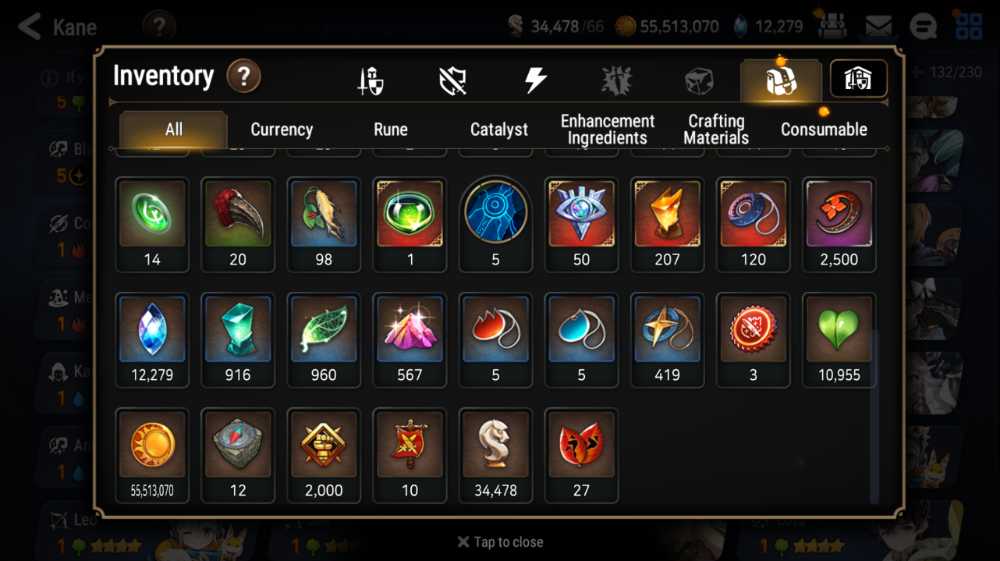Open the backpack inventory category
Screen dimensions: 1000x561
pyautogui.click(x=781, y=80)
